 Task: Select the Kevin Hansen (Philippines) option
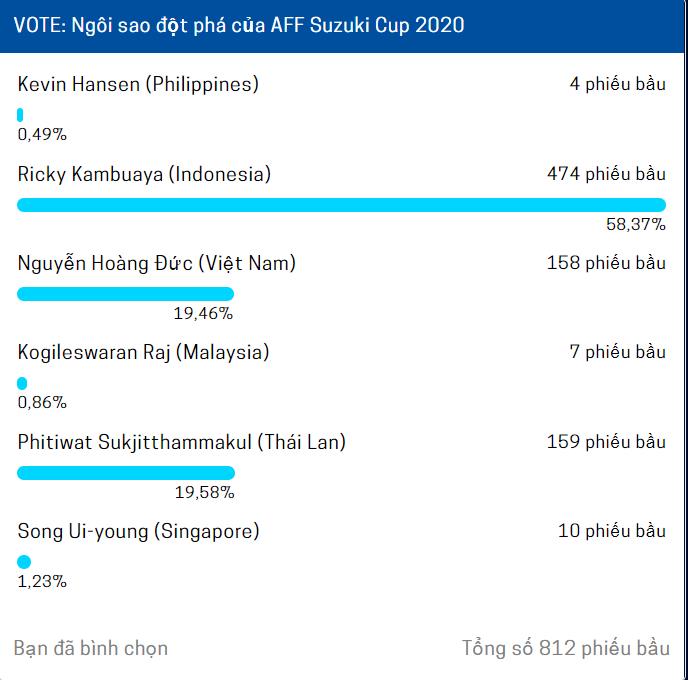point(138,84)
